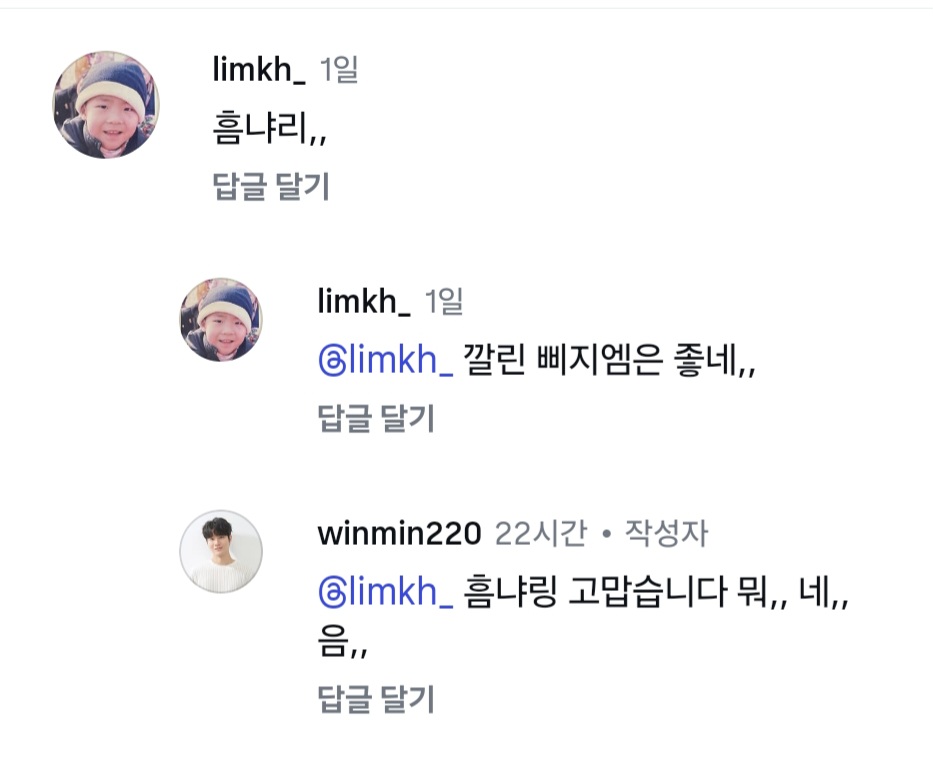
Task: Open limkh_'s profile picture on the top comment
Action: (105, 105)
